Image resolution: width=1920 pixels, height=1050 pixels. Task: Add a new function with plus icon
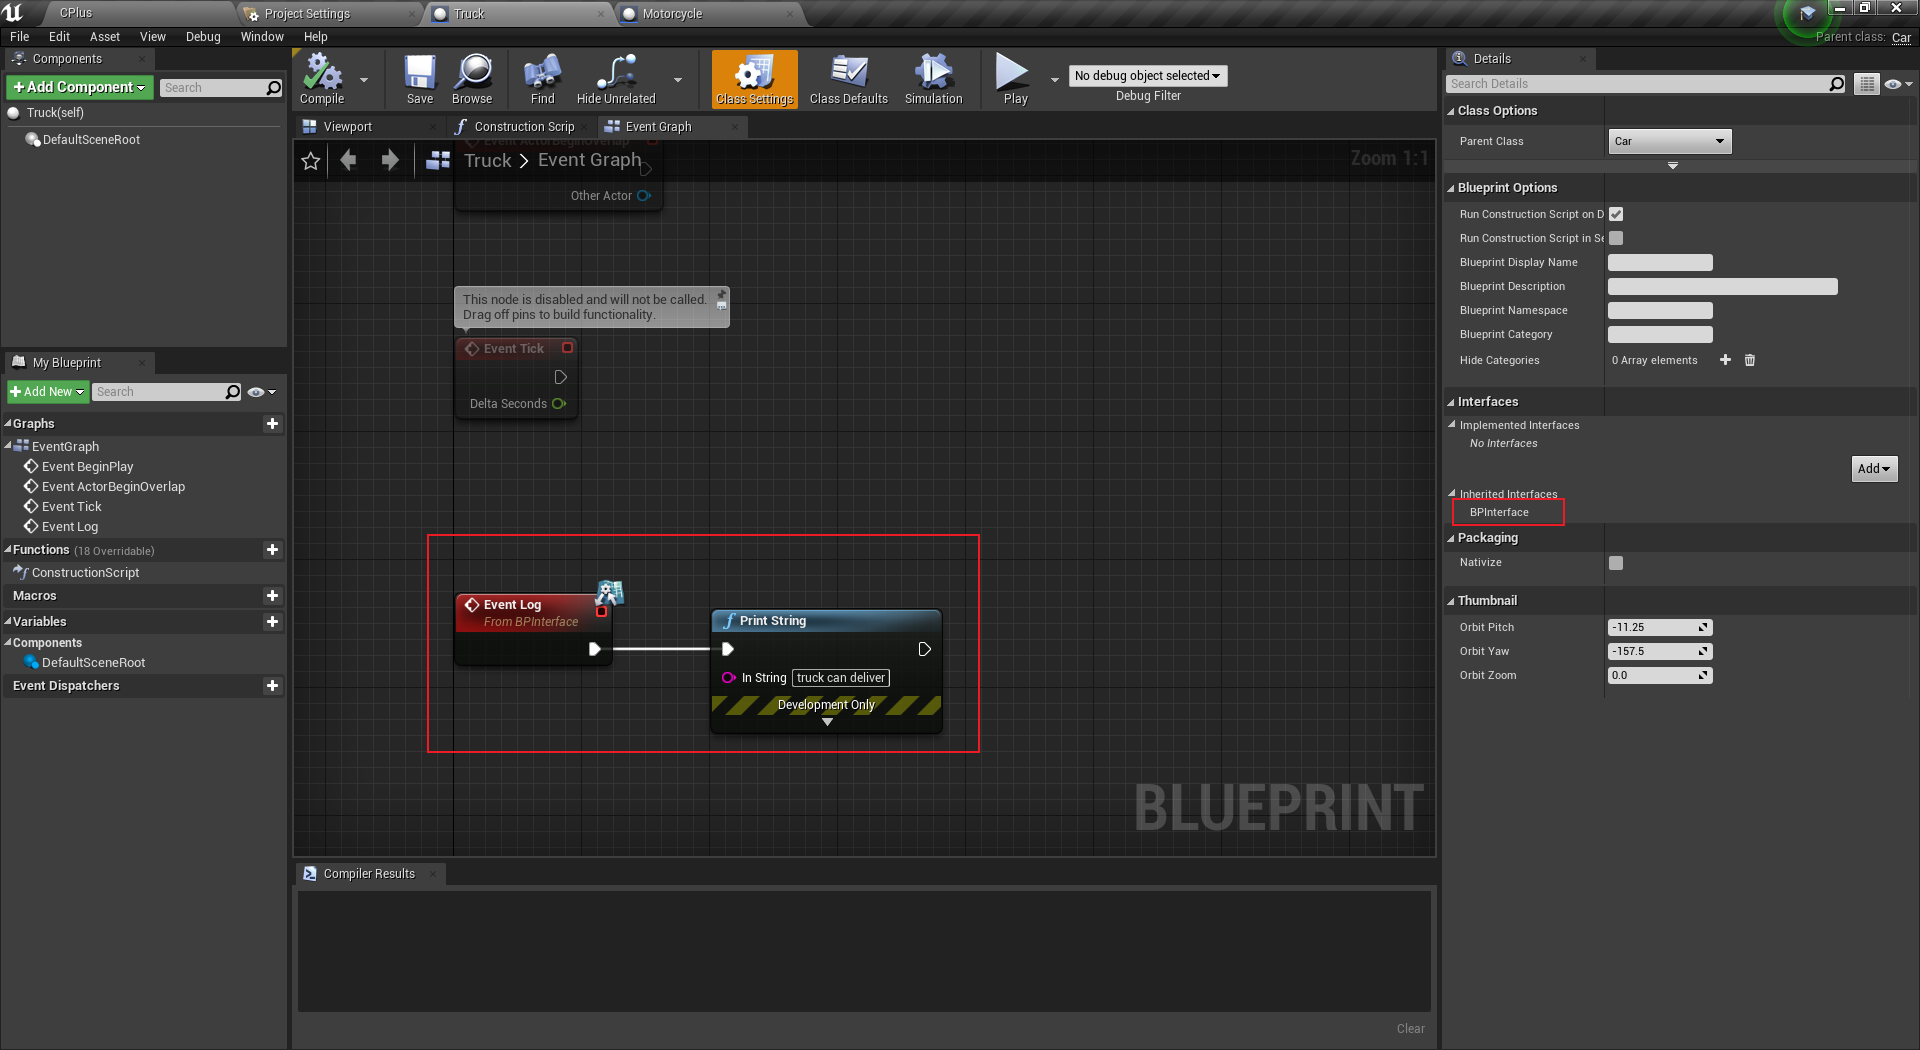tap(272, 550)
